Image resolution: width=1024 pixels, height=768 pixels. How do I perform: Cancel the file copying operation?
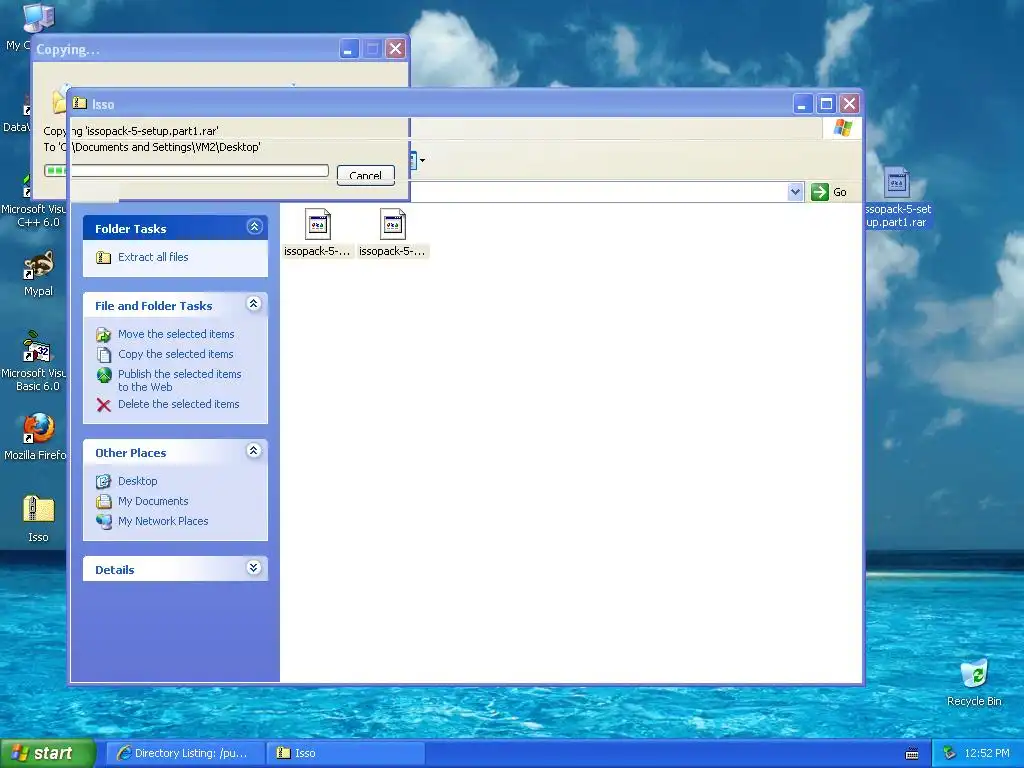(366, 175)
